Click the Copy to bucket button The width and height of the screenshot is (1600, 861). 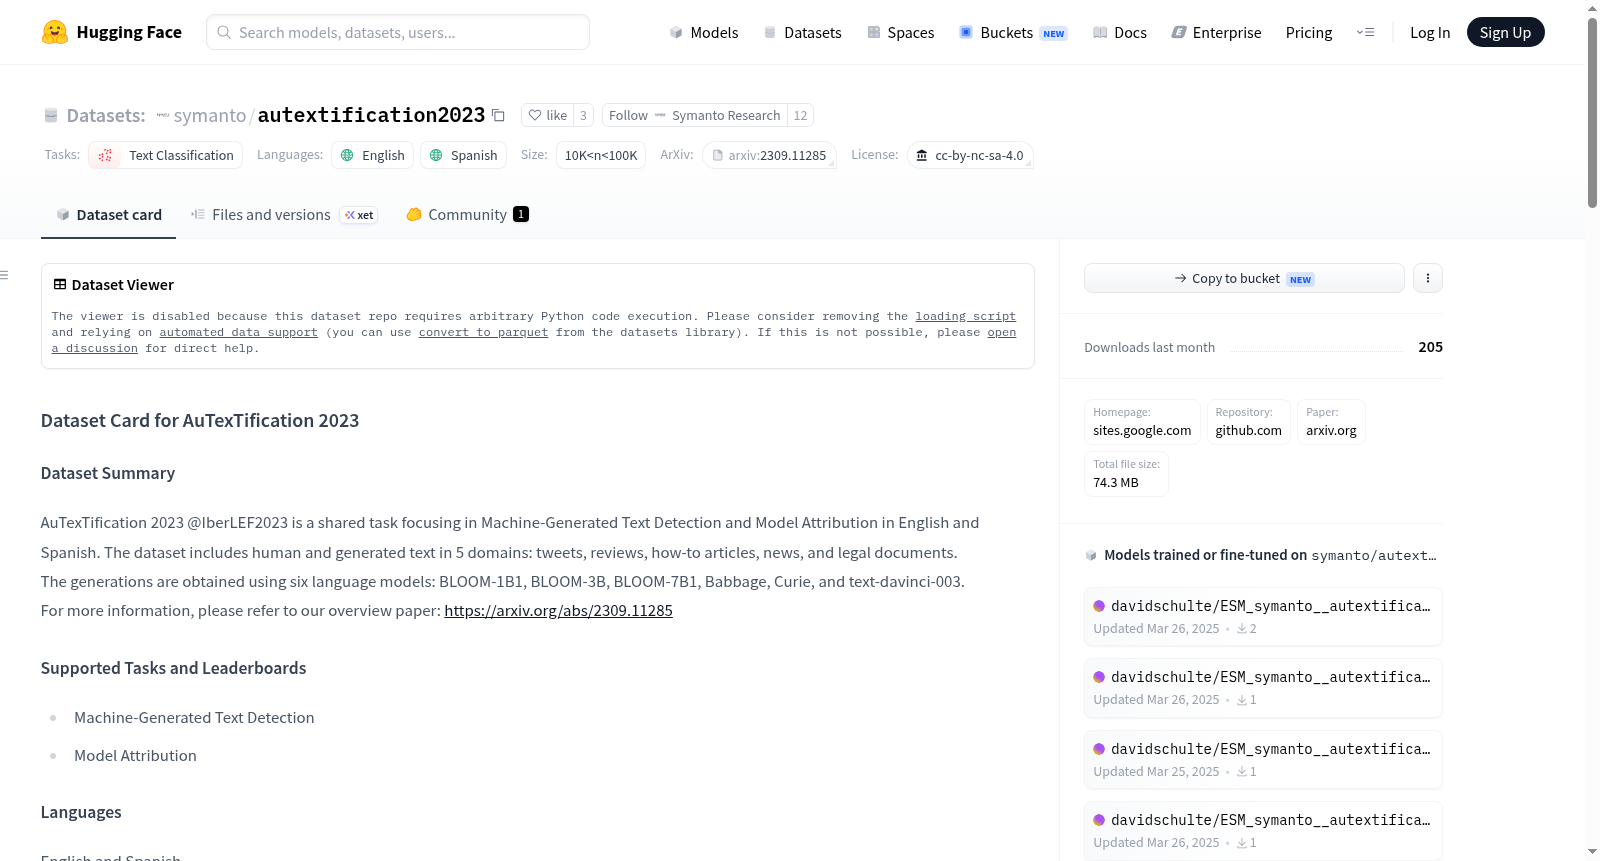(1244, 278)
